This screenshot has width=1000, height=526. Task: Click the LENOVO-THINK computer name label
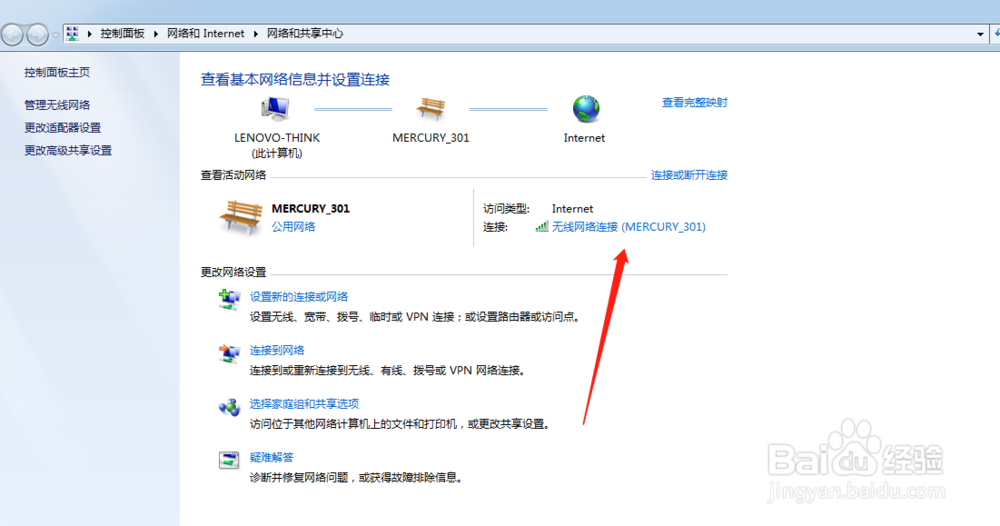[277, 138]
